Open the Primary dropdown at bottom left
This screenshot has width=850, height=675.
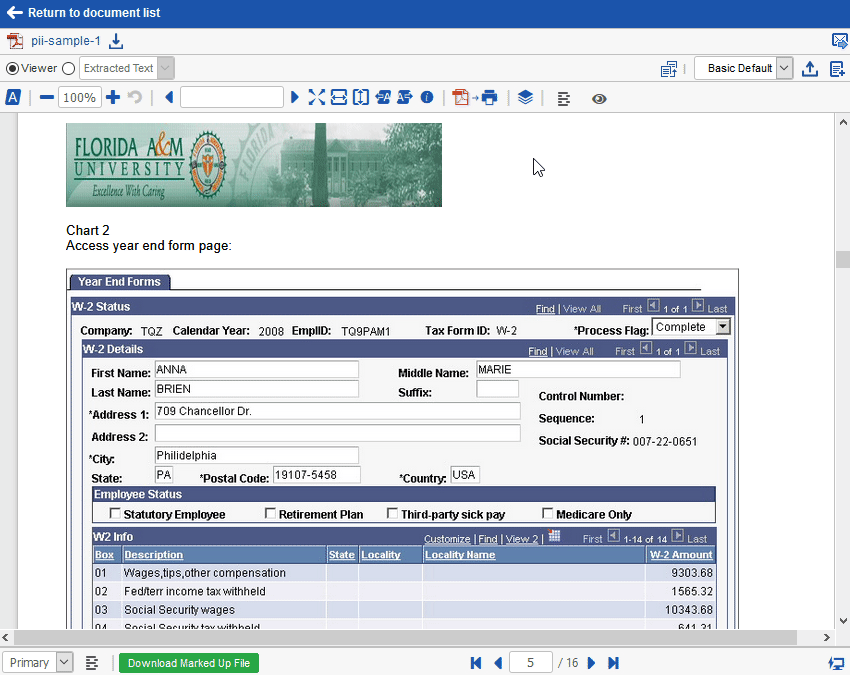(x=37, y=663)
